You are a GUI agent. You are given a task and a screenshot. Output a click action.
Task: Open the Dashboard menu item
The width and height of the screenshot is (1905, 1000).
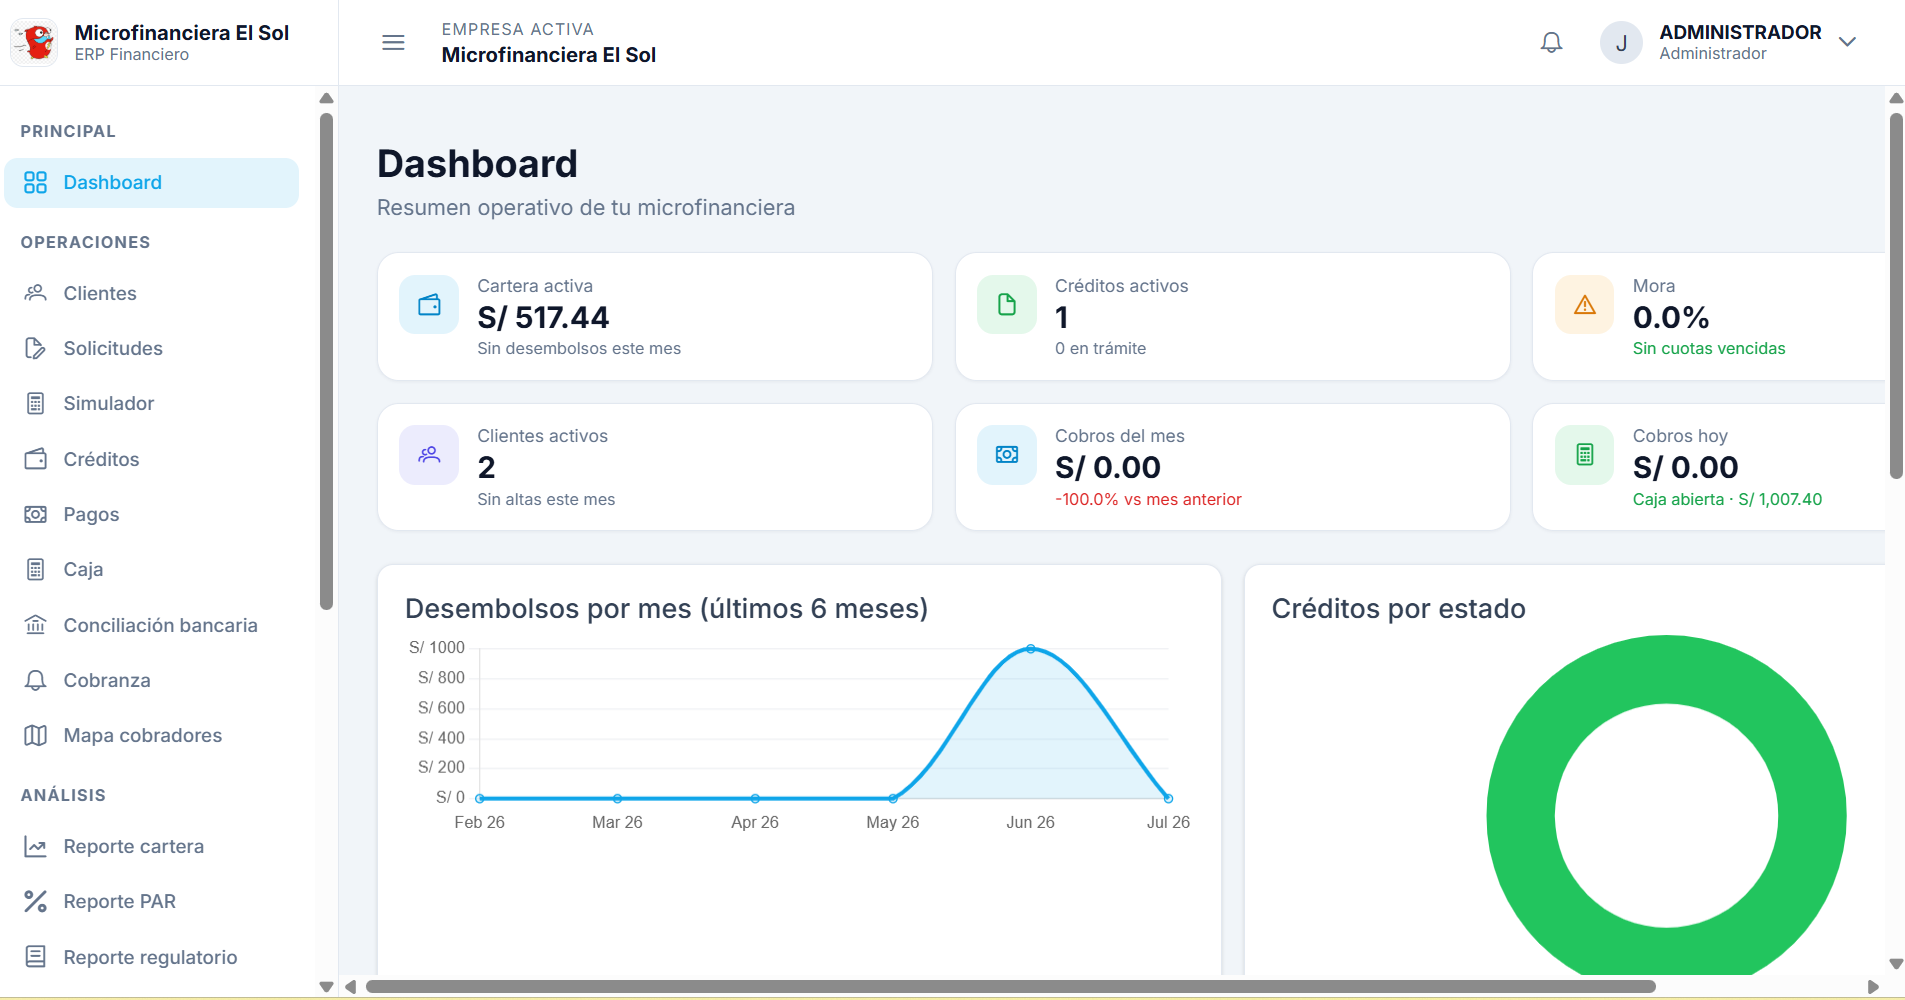point(152,183)
